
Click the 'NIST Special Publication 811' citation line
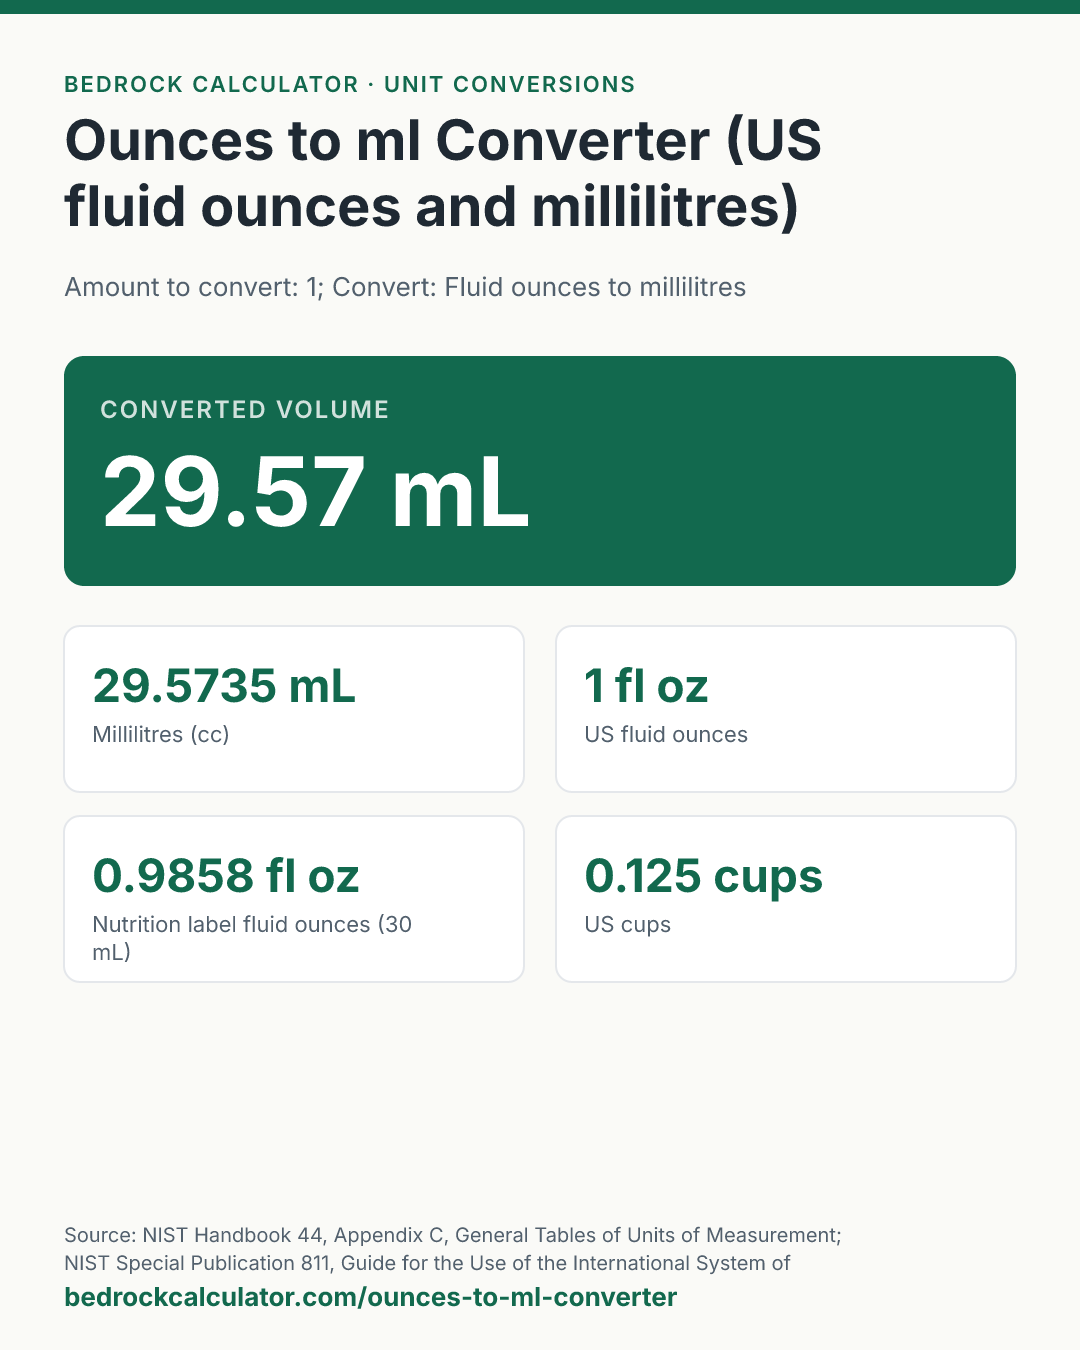[x=427, y=1263]
